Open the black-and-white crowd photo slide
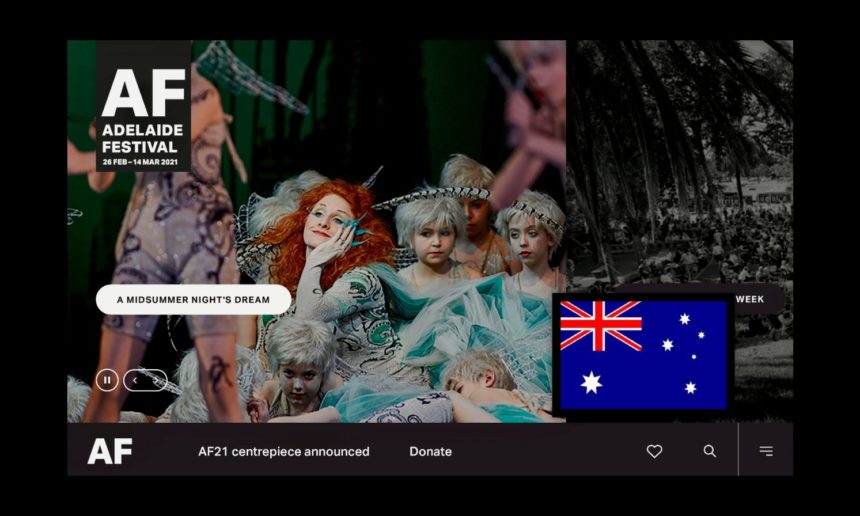The height and width of the screenshot is (516, 860). point(680,165)
